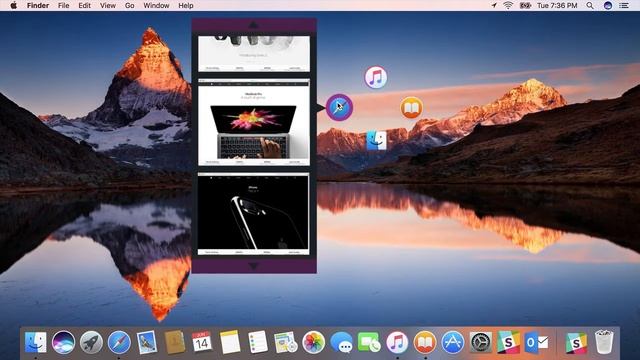Select the MacBook Pro window preview
640x360 pixels.
pos(254,122)
